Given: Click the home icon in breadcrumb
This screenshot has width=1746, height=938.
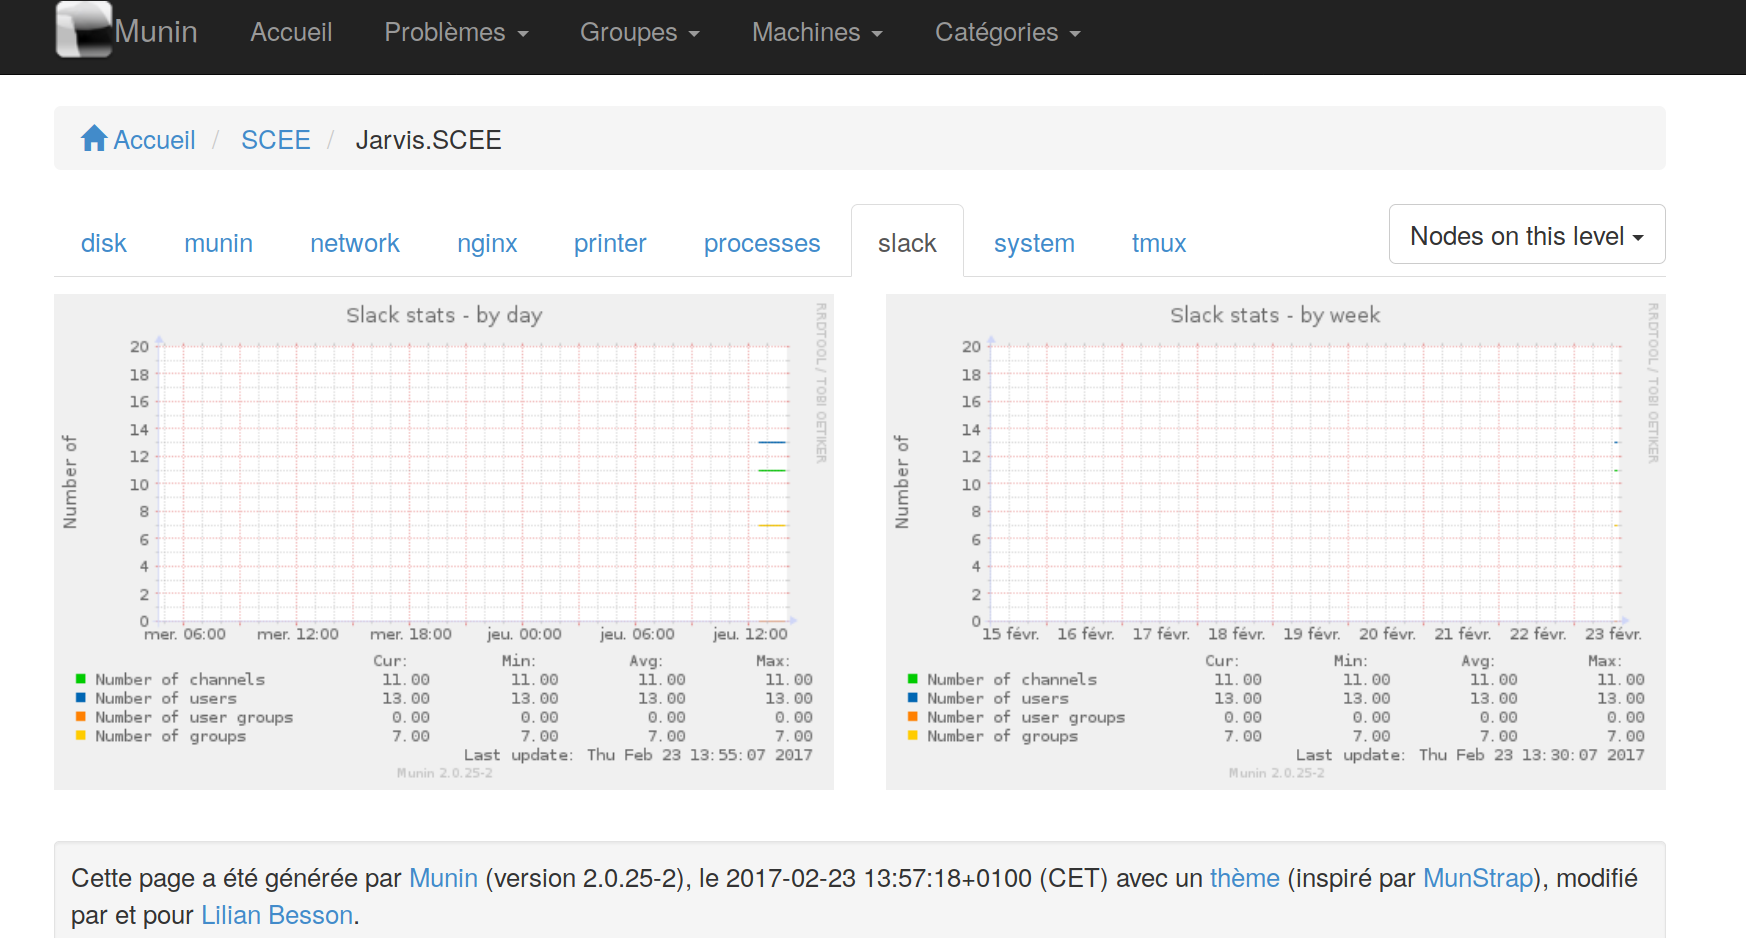Looking at the screenshot, I should click(x=94, y=138).
